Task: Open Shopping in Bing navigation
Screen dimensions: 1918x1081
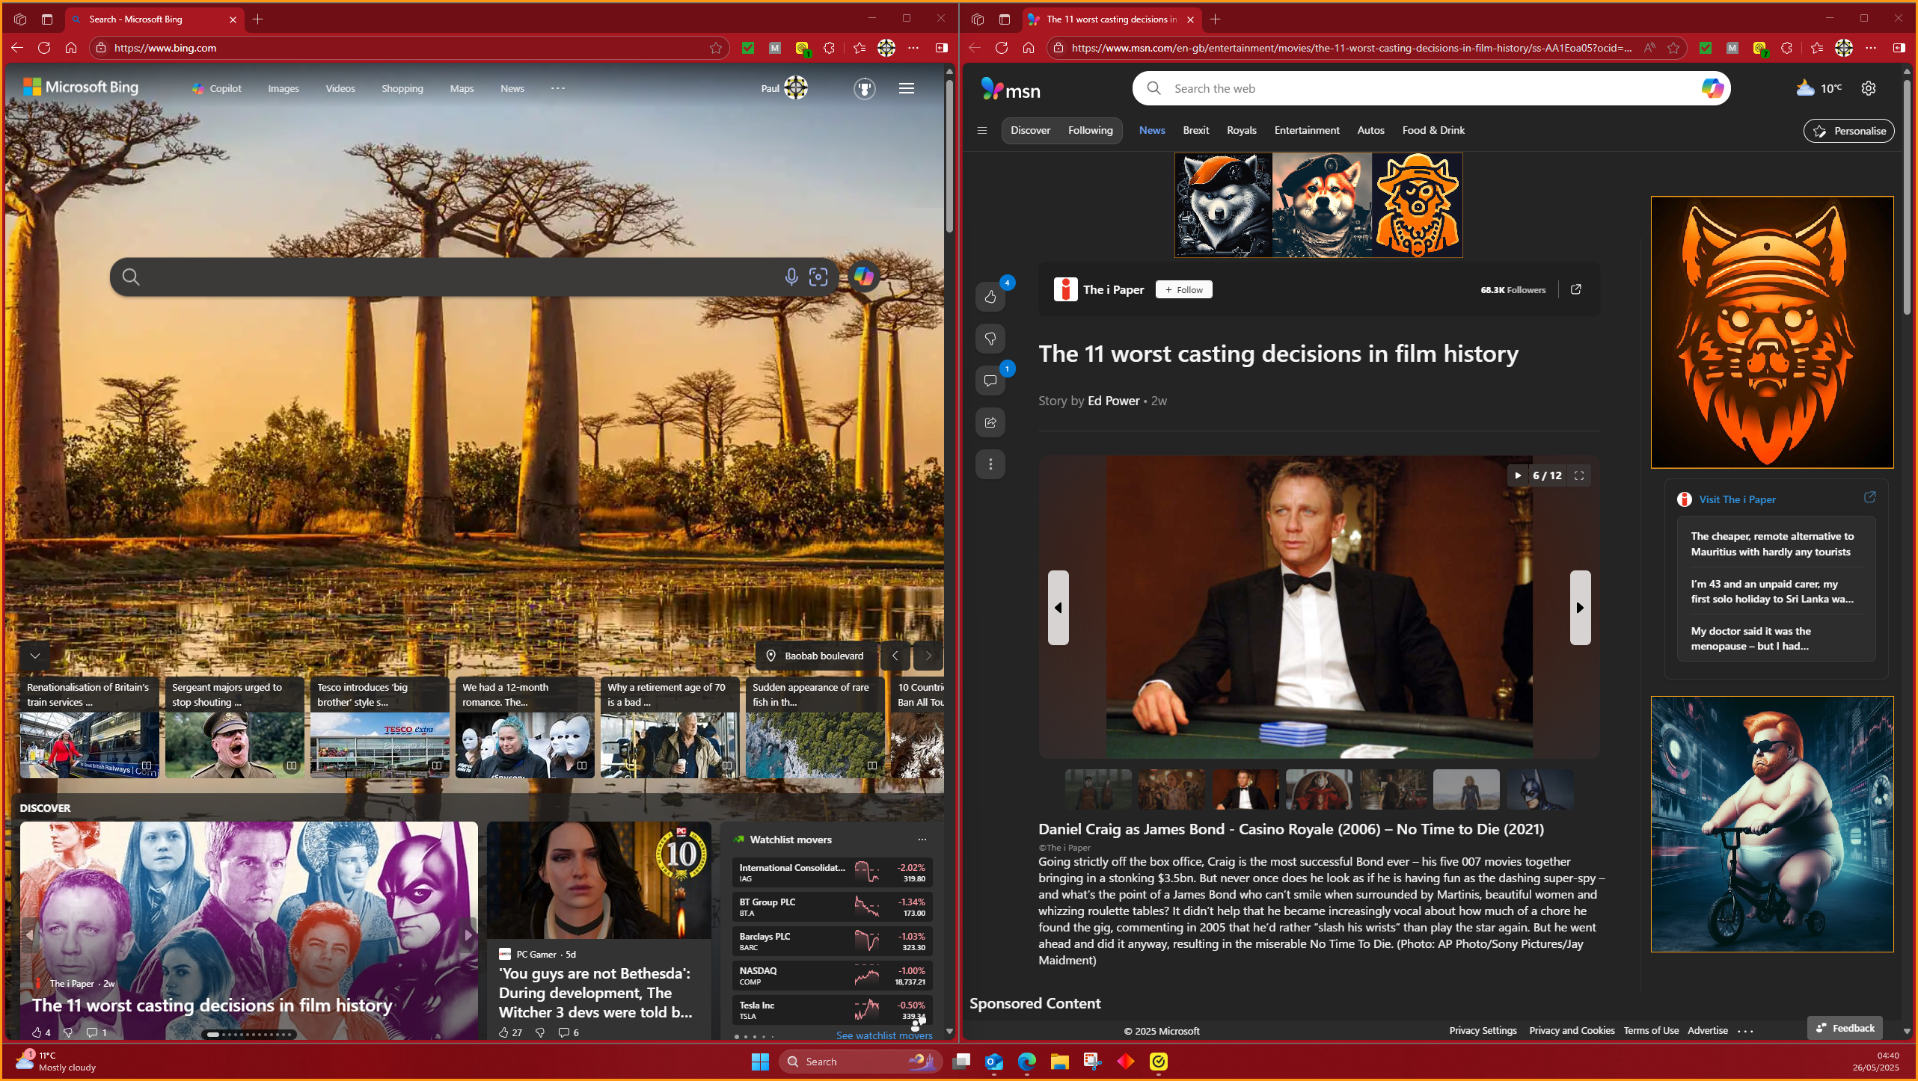Action: [x=402, y=89]
